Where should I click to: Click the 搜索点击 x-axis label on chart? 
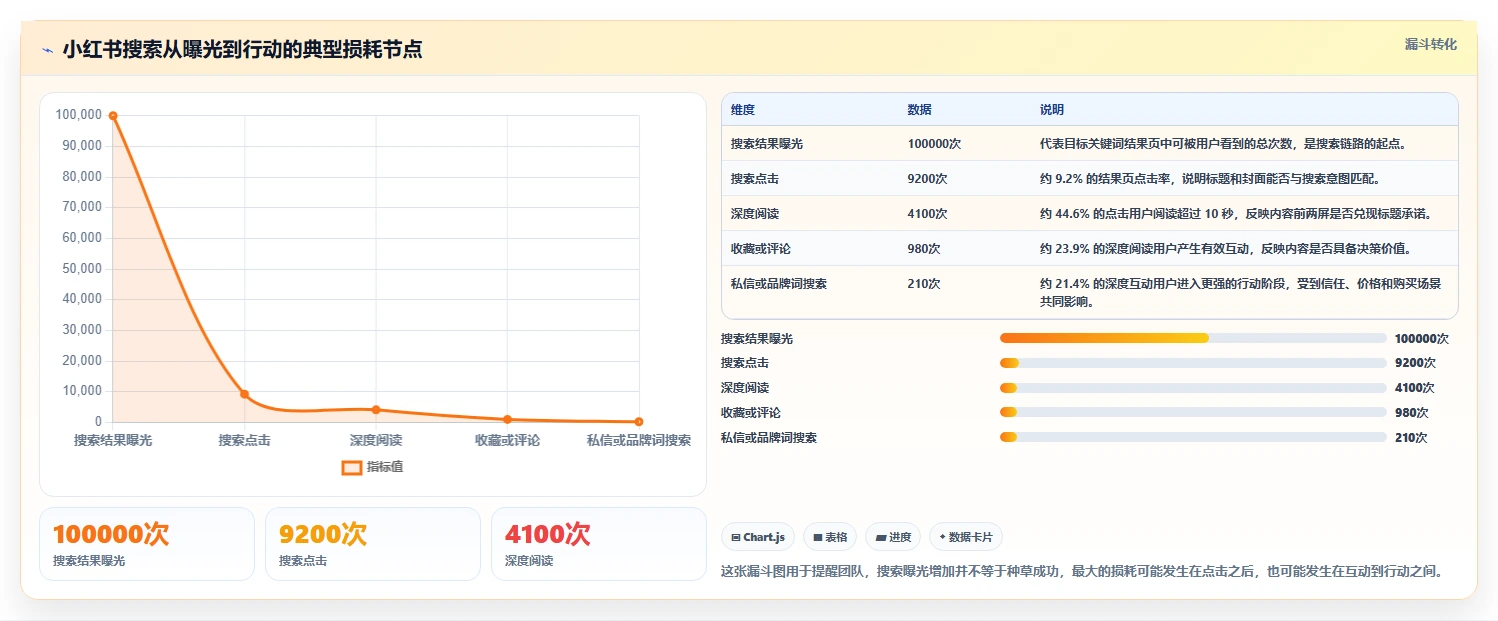point(244,440)
